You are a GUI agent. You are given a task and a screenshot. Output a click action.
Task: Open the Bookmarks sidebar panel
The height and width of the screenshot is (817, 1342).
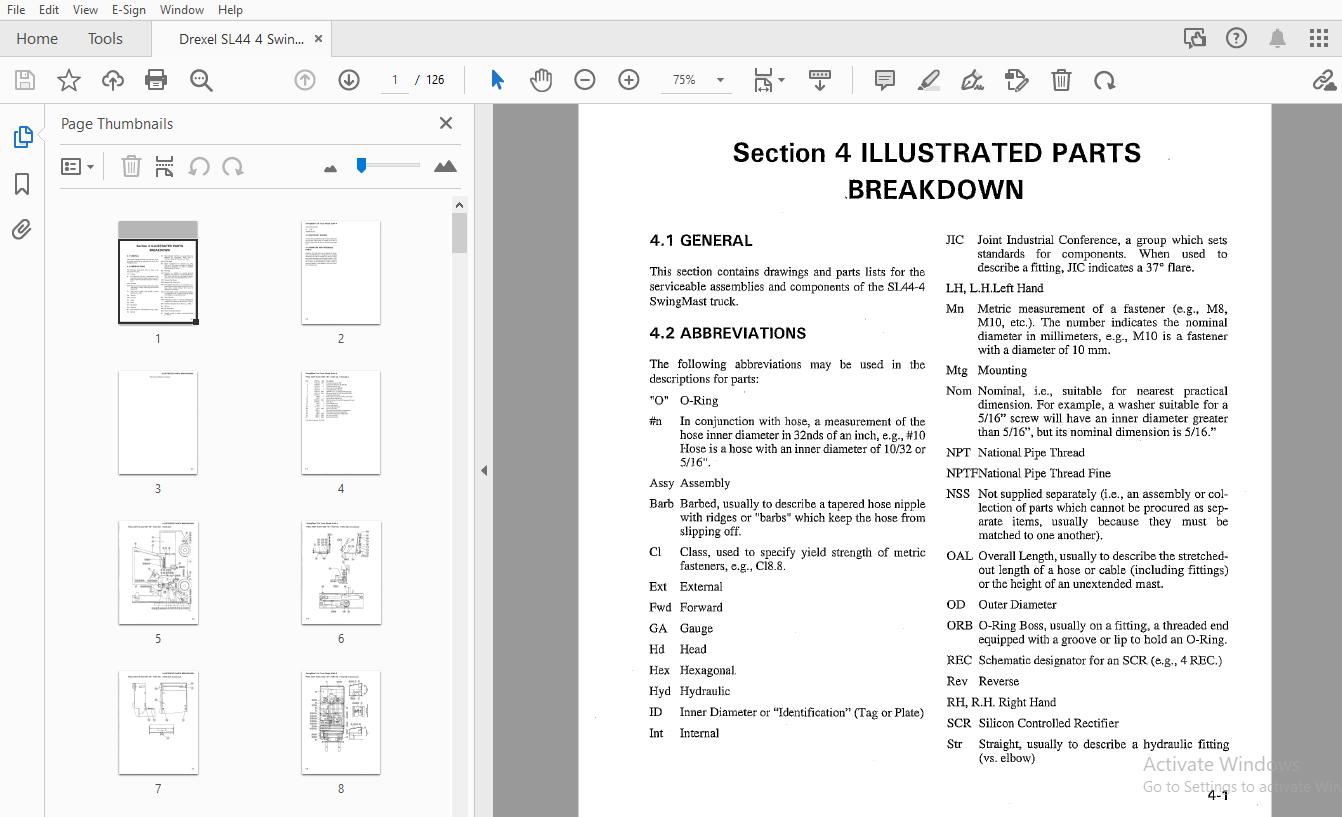pos(22,184)
